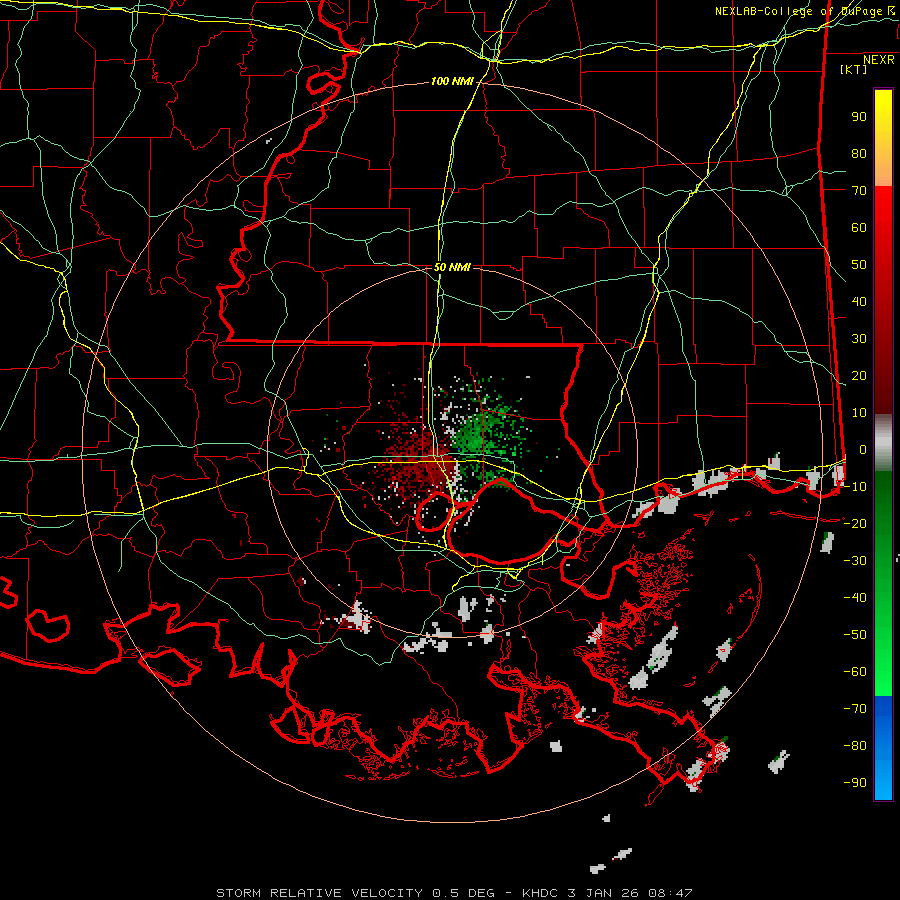Select the -60 value on the velocity scale
This screenshot has width=900, height=900.
pyautogui.click(x=855, y=672)
